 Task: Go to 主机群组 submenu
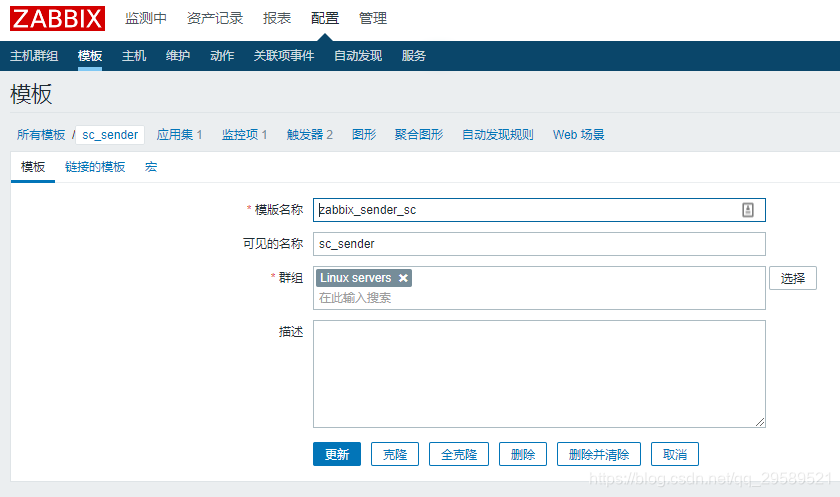(x=34, y=56)
